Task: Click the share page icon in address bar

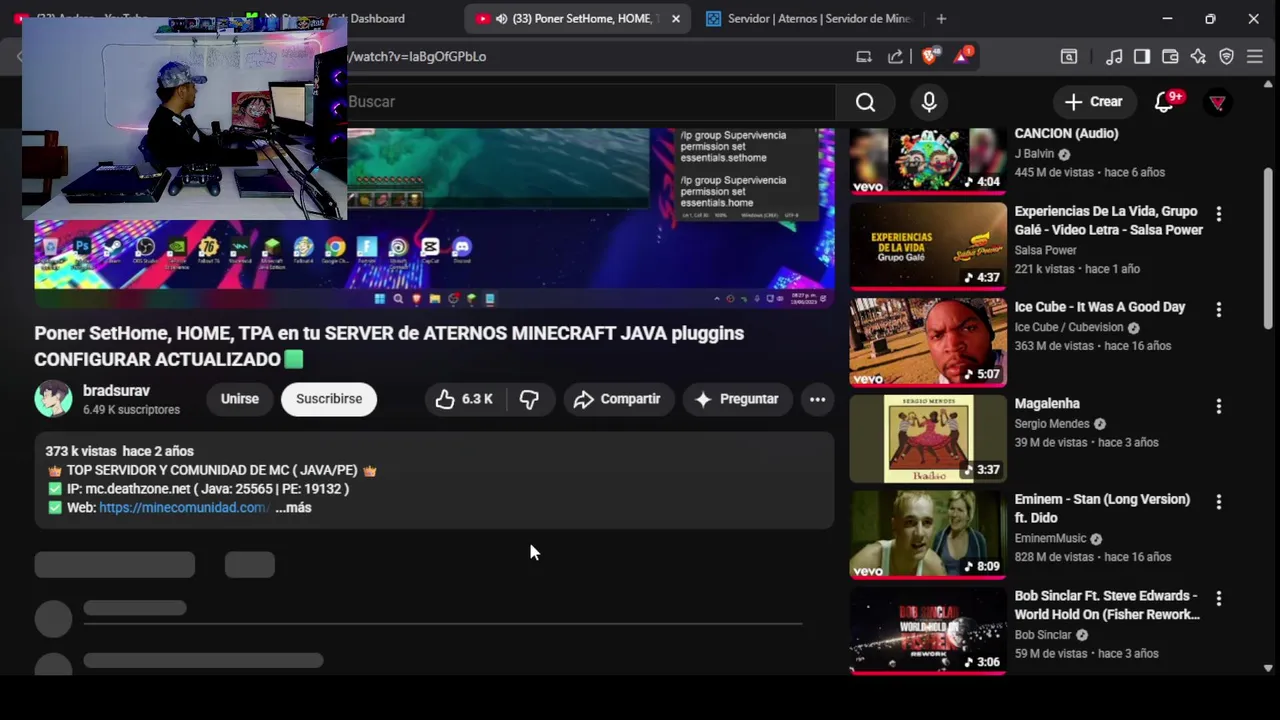Action: pyautogui.click(x=896, y=57)
